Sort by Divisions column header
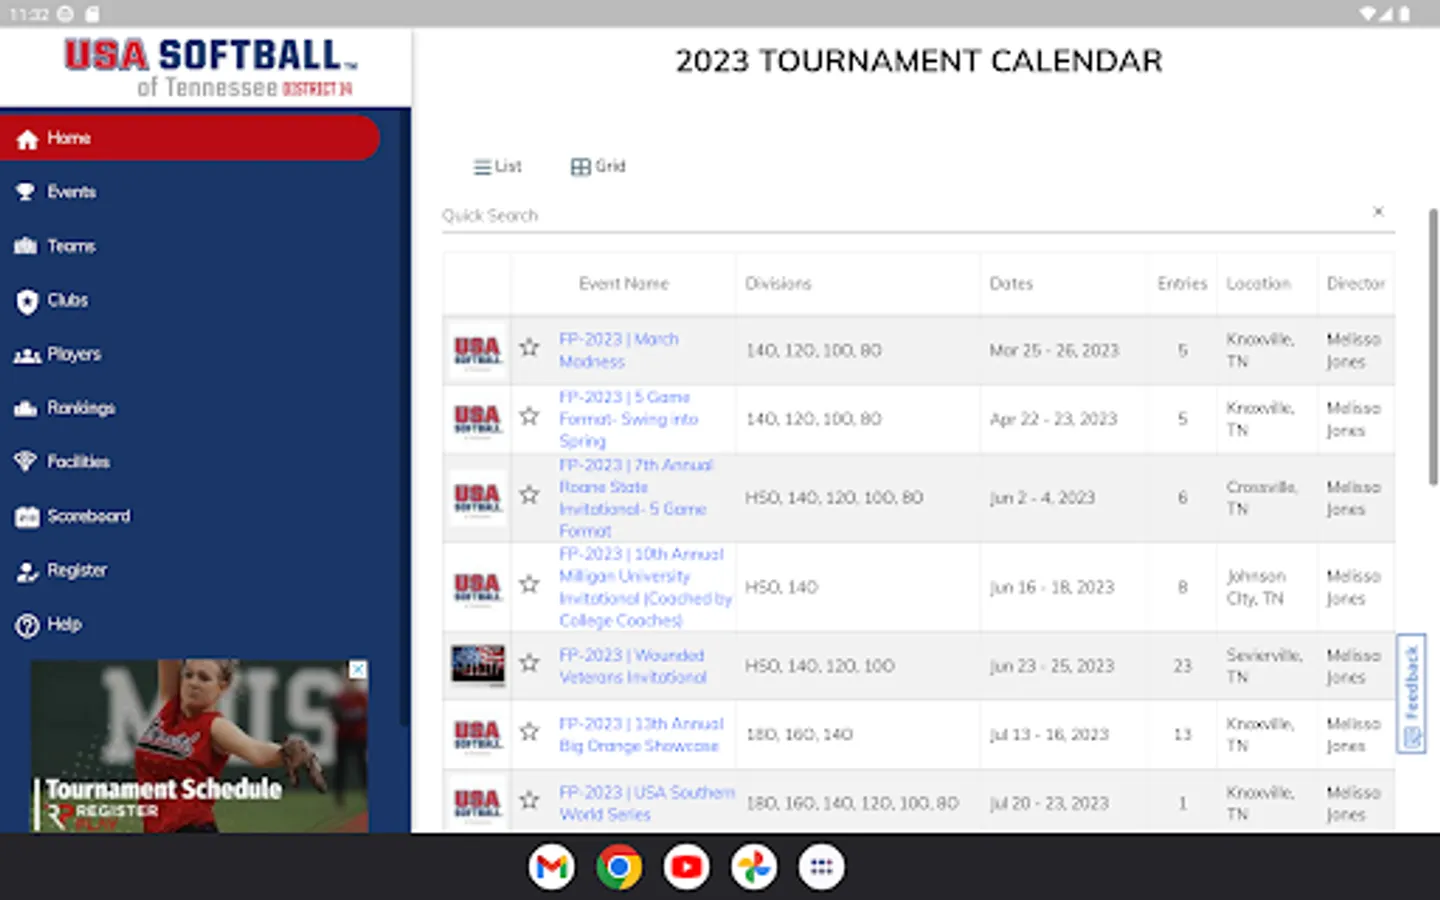The image size is (1440, 900). (x=778, y=284)
